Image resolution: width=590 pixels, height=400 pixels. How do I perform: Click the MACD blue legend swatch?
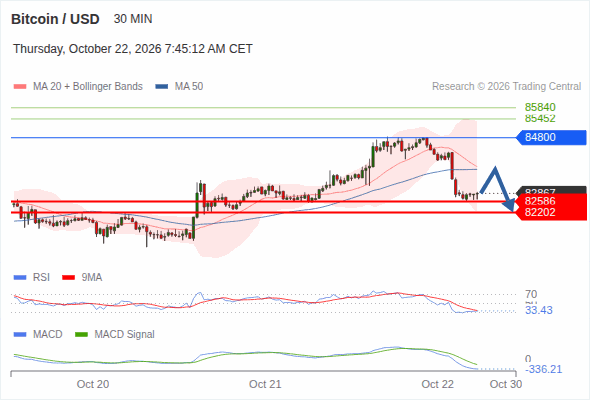tap(20, 334)
